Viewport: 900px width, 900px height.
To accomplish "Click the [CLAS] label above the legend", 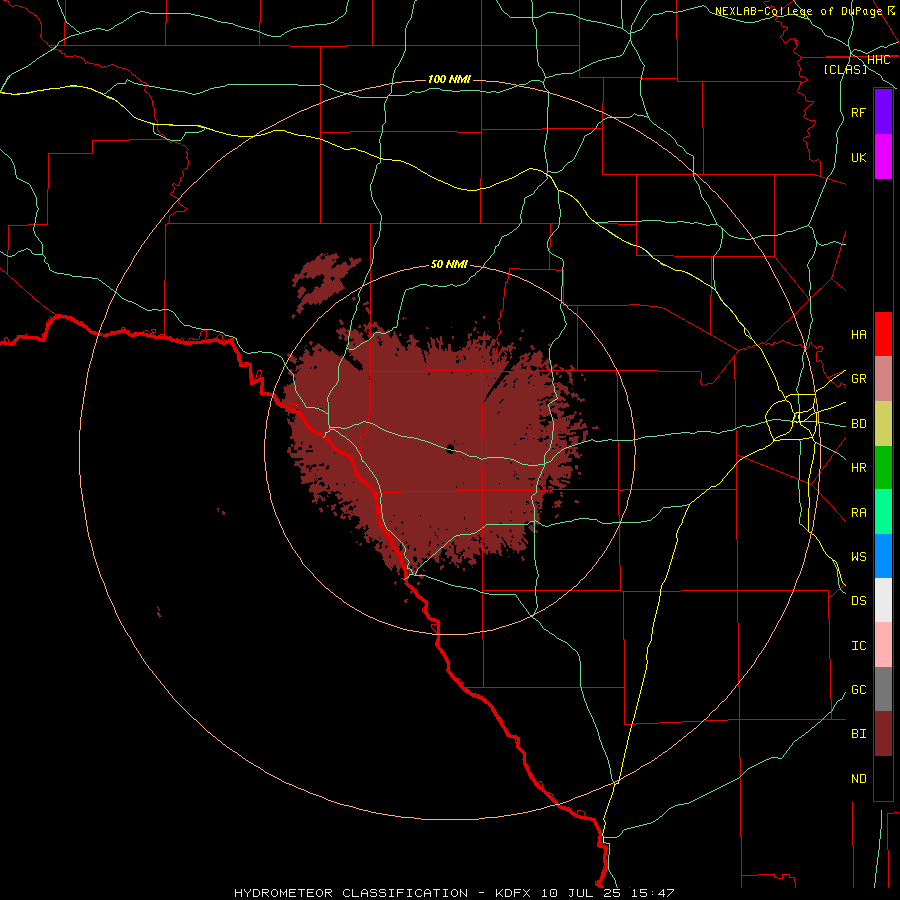I will point(845,70).
